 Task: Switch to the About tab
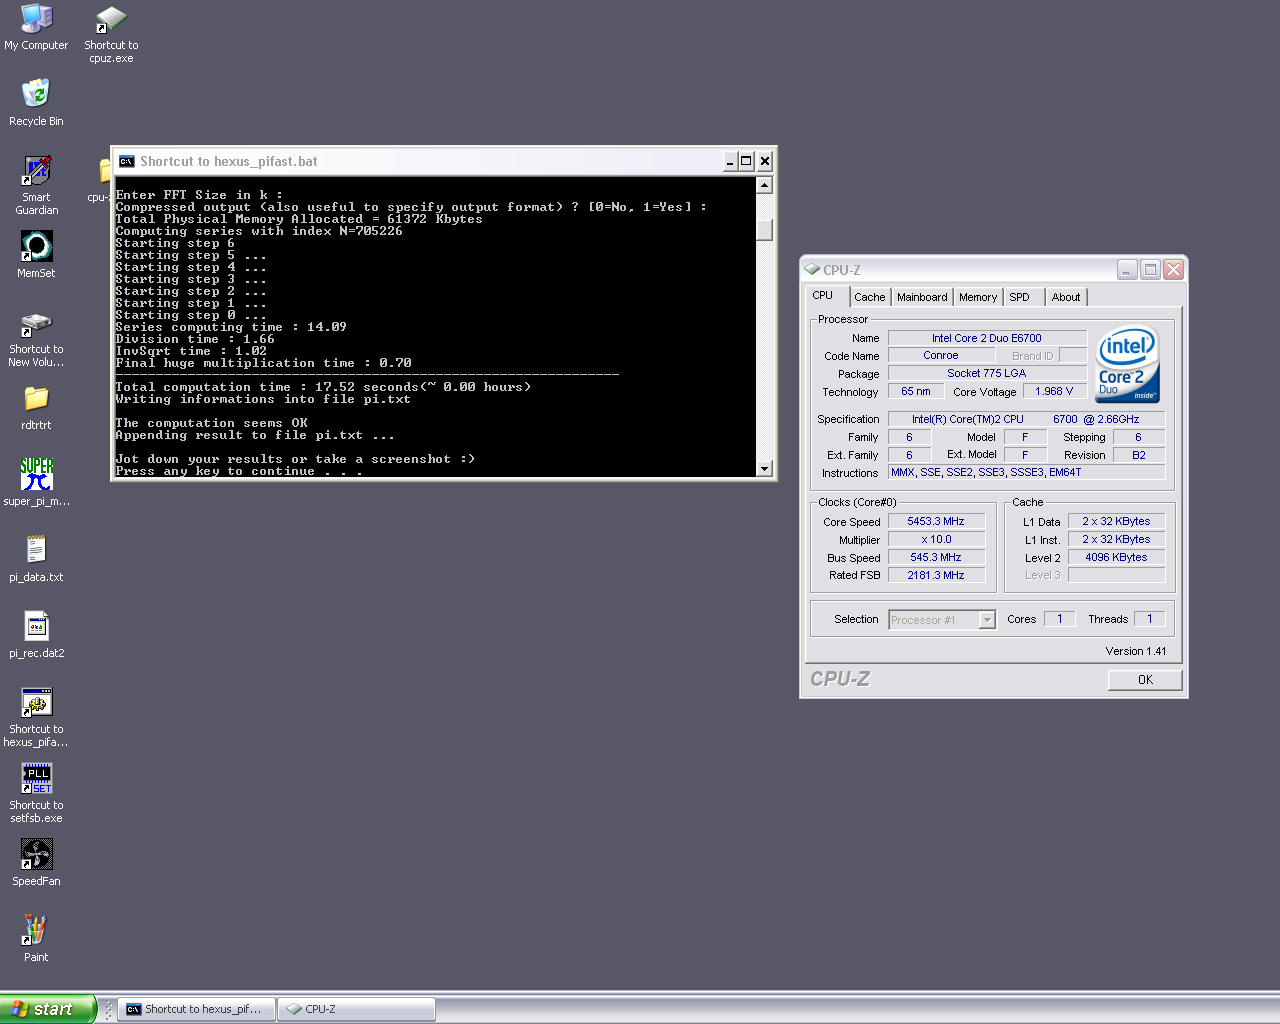pyautogui.click(x=1066, y=297)
